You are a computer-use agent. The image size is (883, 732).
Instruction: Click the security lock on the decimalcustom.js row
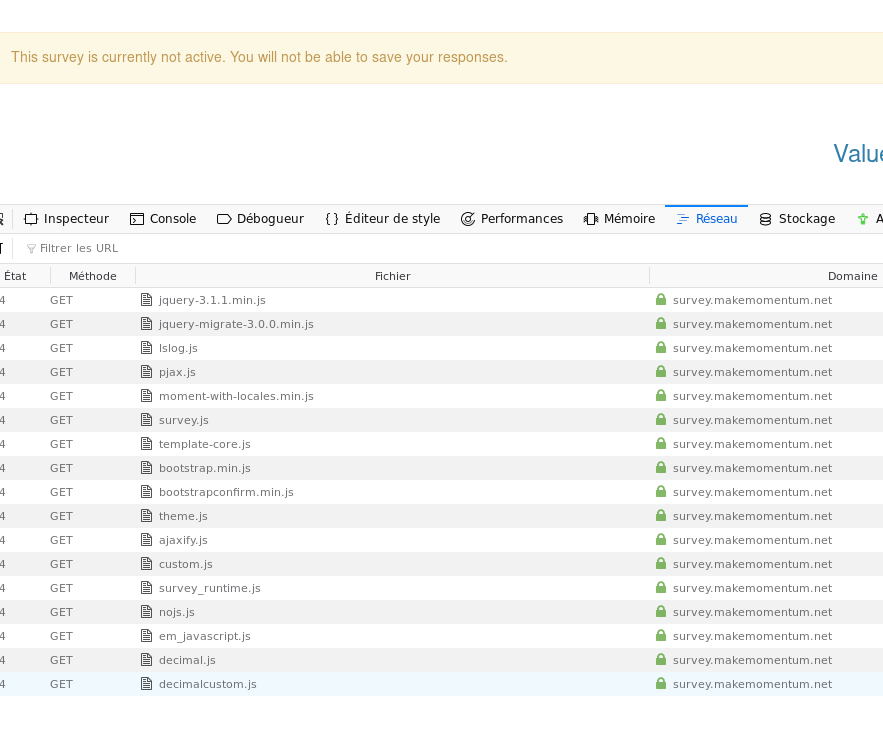(x=660, y=684)
